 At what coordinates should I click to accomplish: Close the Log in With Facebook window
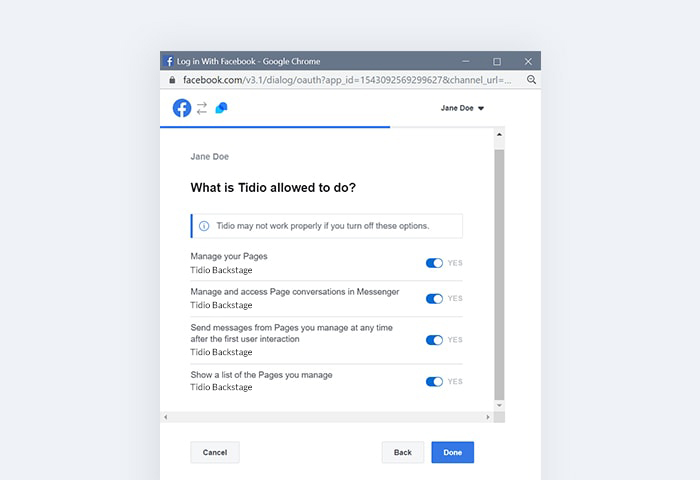528,61
